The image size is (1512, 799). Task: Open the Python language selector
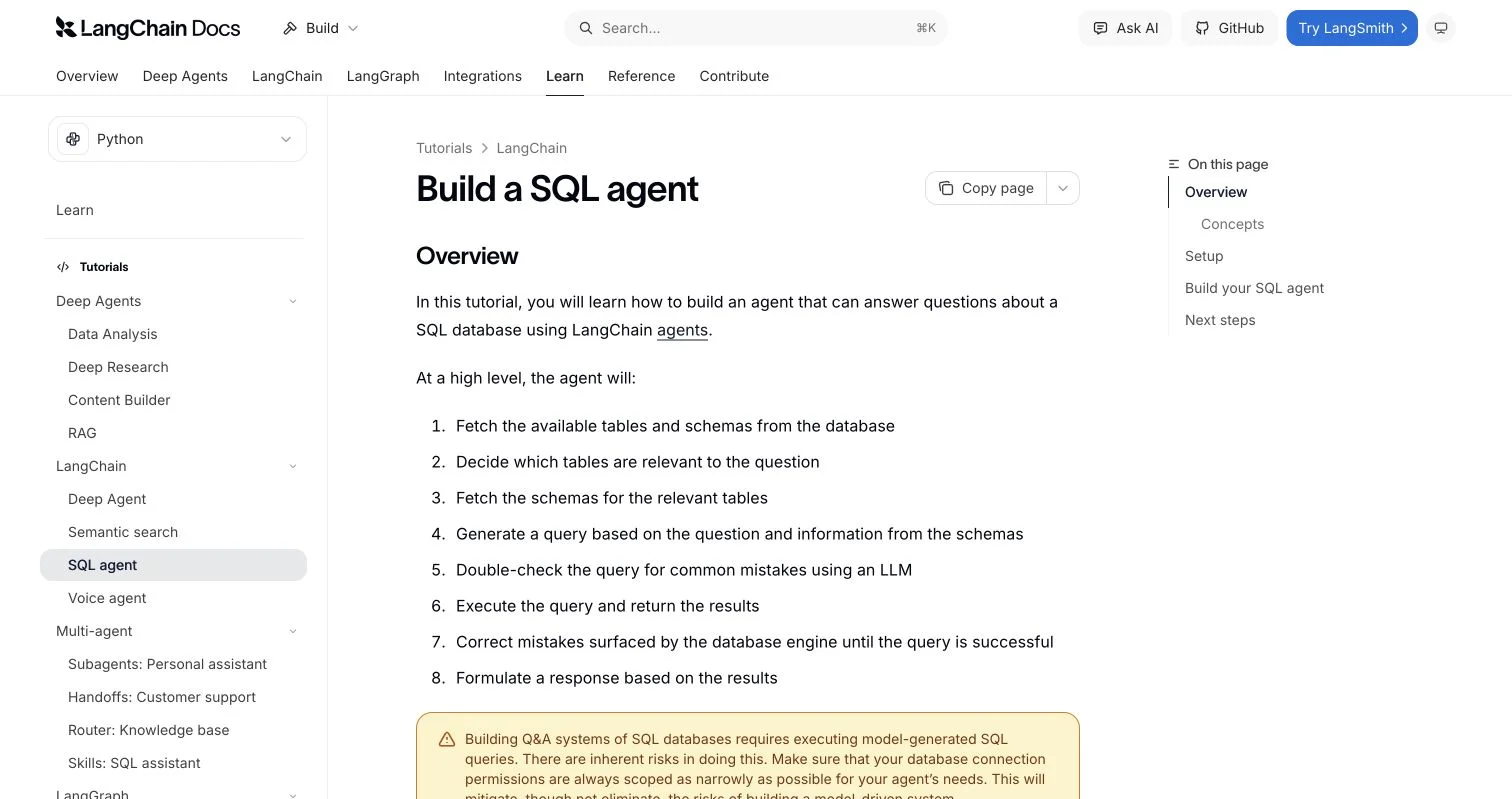click(x=177, y=139)
